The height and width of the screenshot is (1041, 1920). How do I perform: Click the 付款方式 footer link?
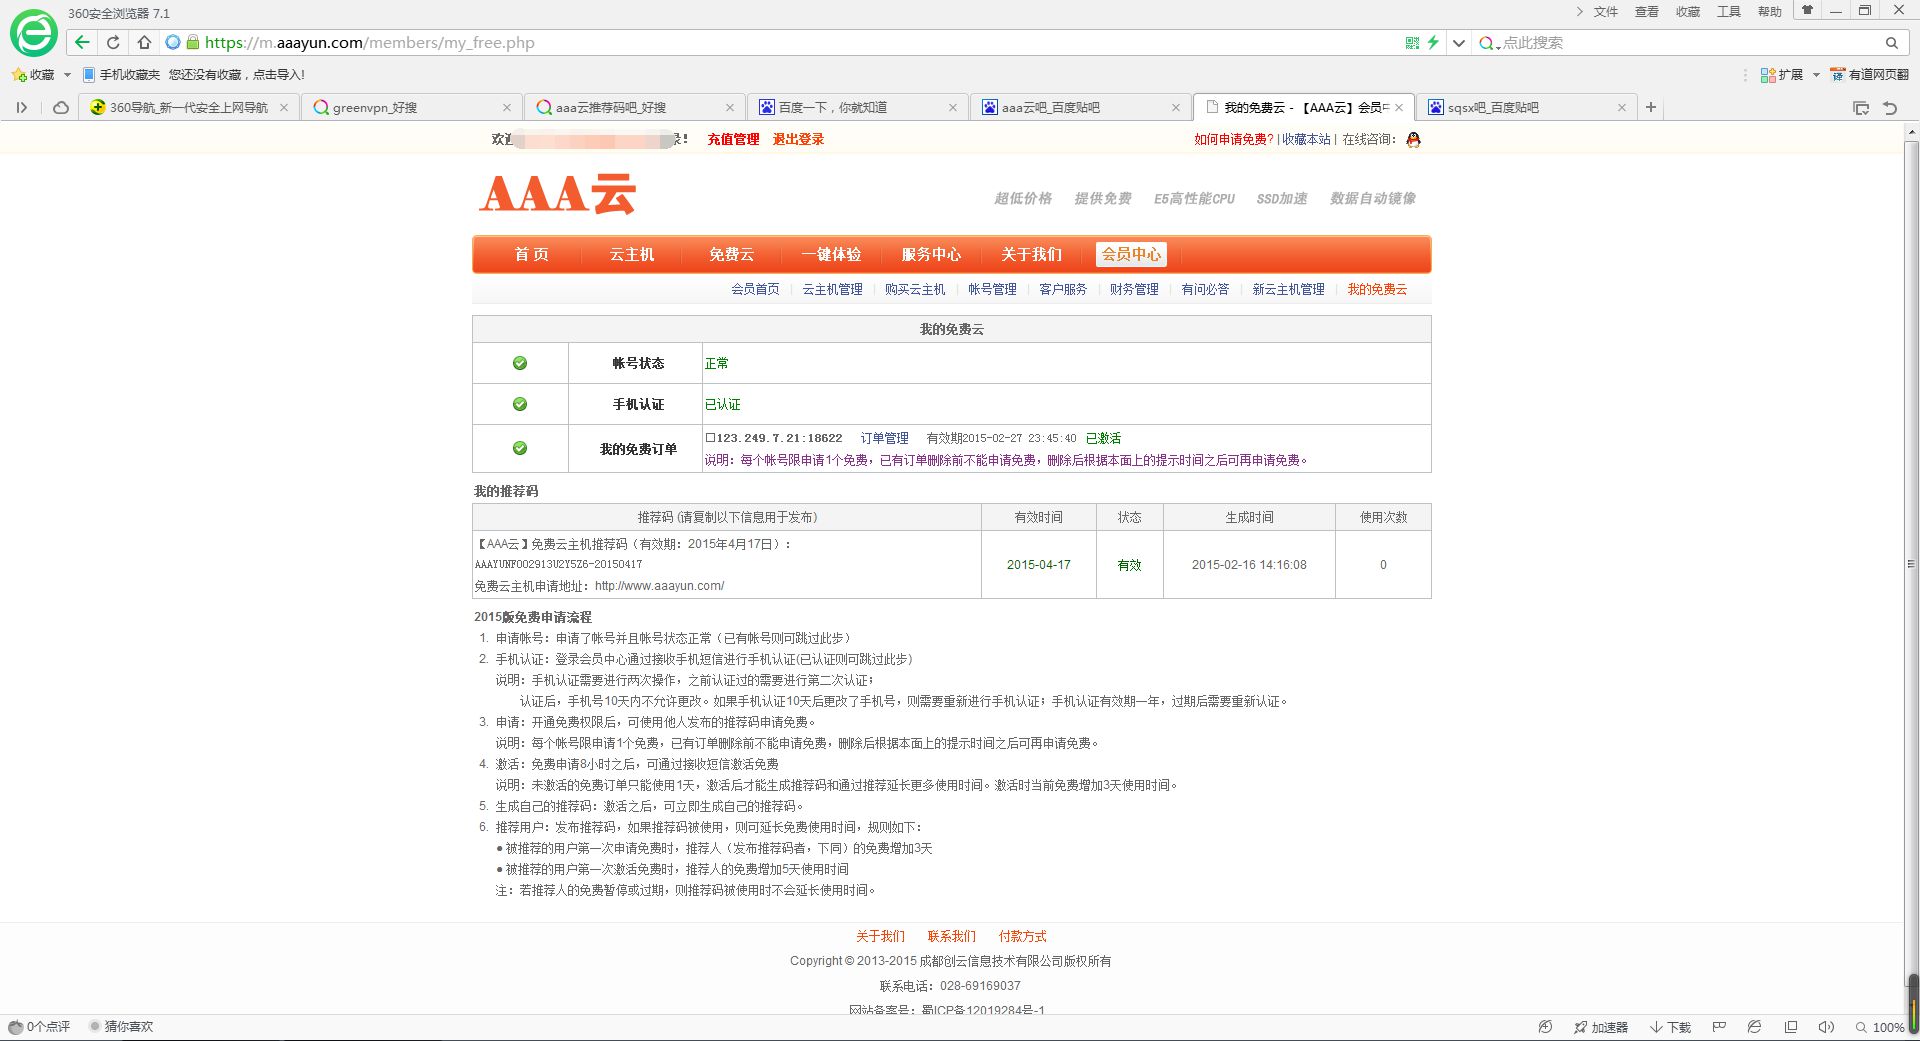click(x=1022, y=936)
